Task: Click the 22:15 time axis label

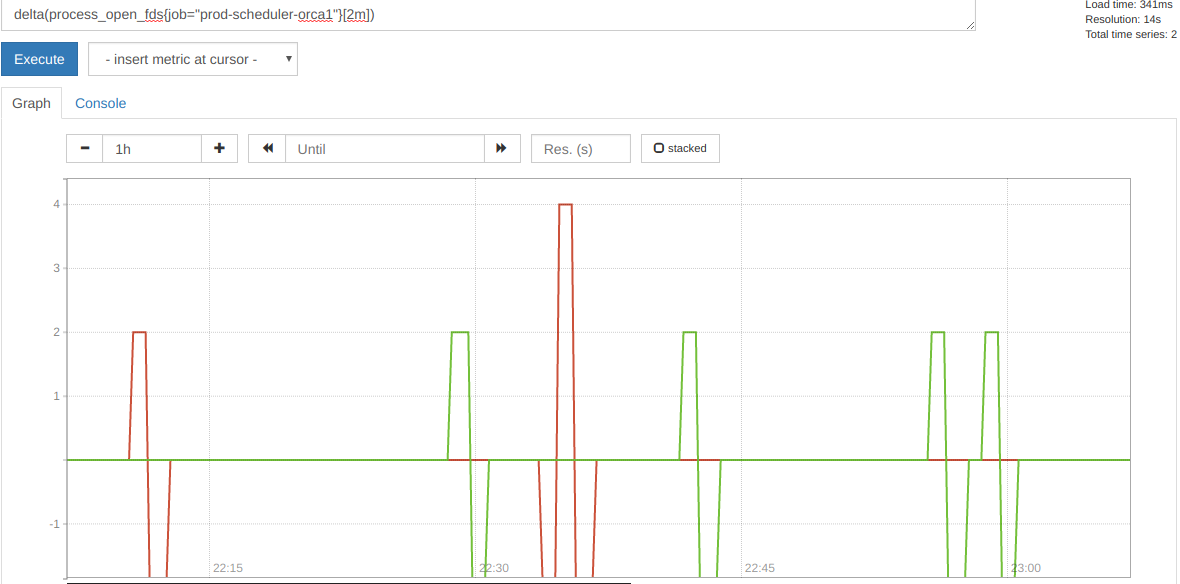Action: [228, 567]
